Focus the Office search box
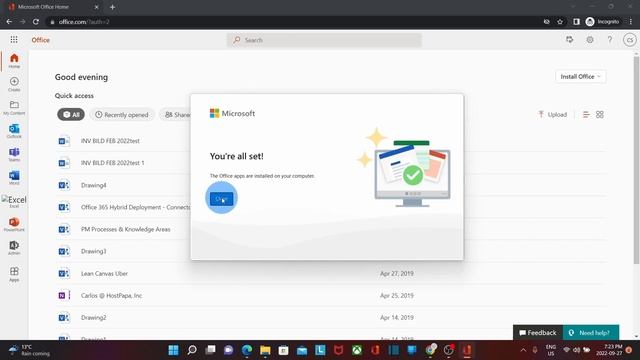Screen dimensions: 640x360 (x=324, y=40)
